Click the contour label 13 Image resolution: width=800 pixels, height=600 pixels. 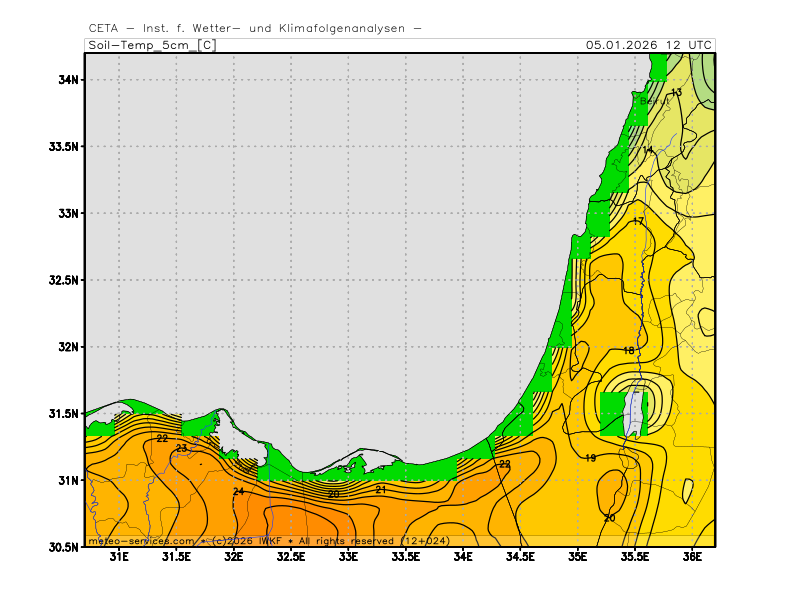tap(676, 93)
